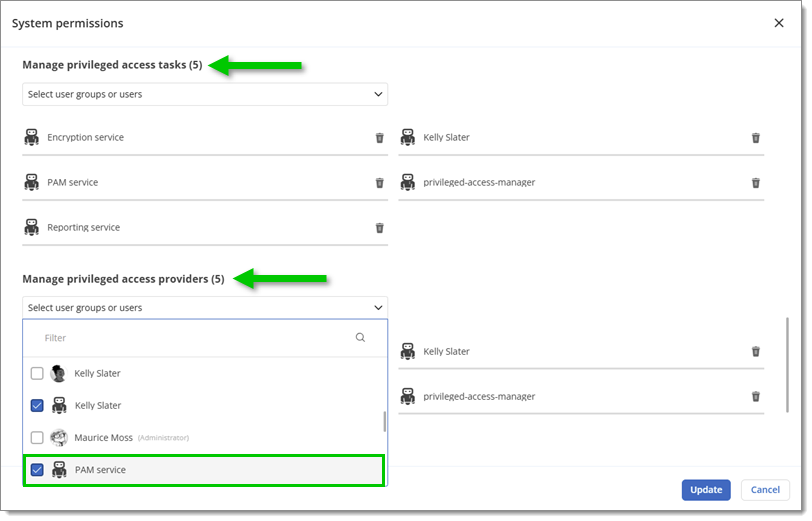The width and height of the screenshot is (812, 521).
Task: Uncheck the Kelly Slater service account checkbox
Action: (37, 406)
